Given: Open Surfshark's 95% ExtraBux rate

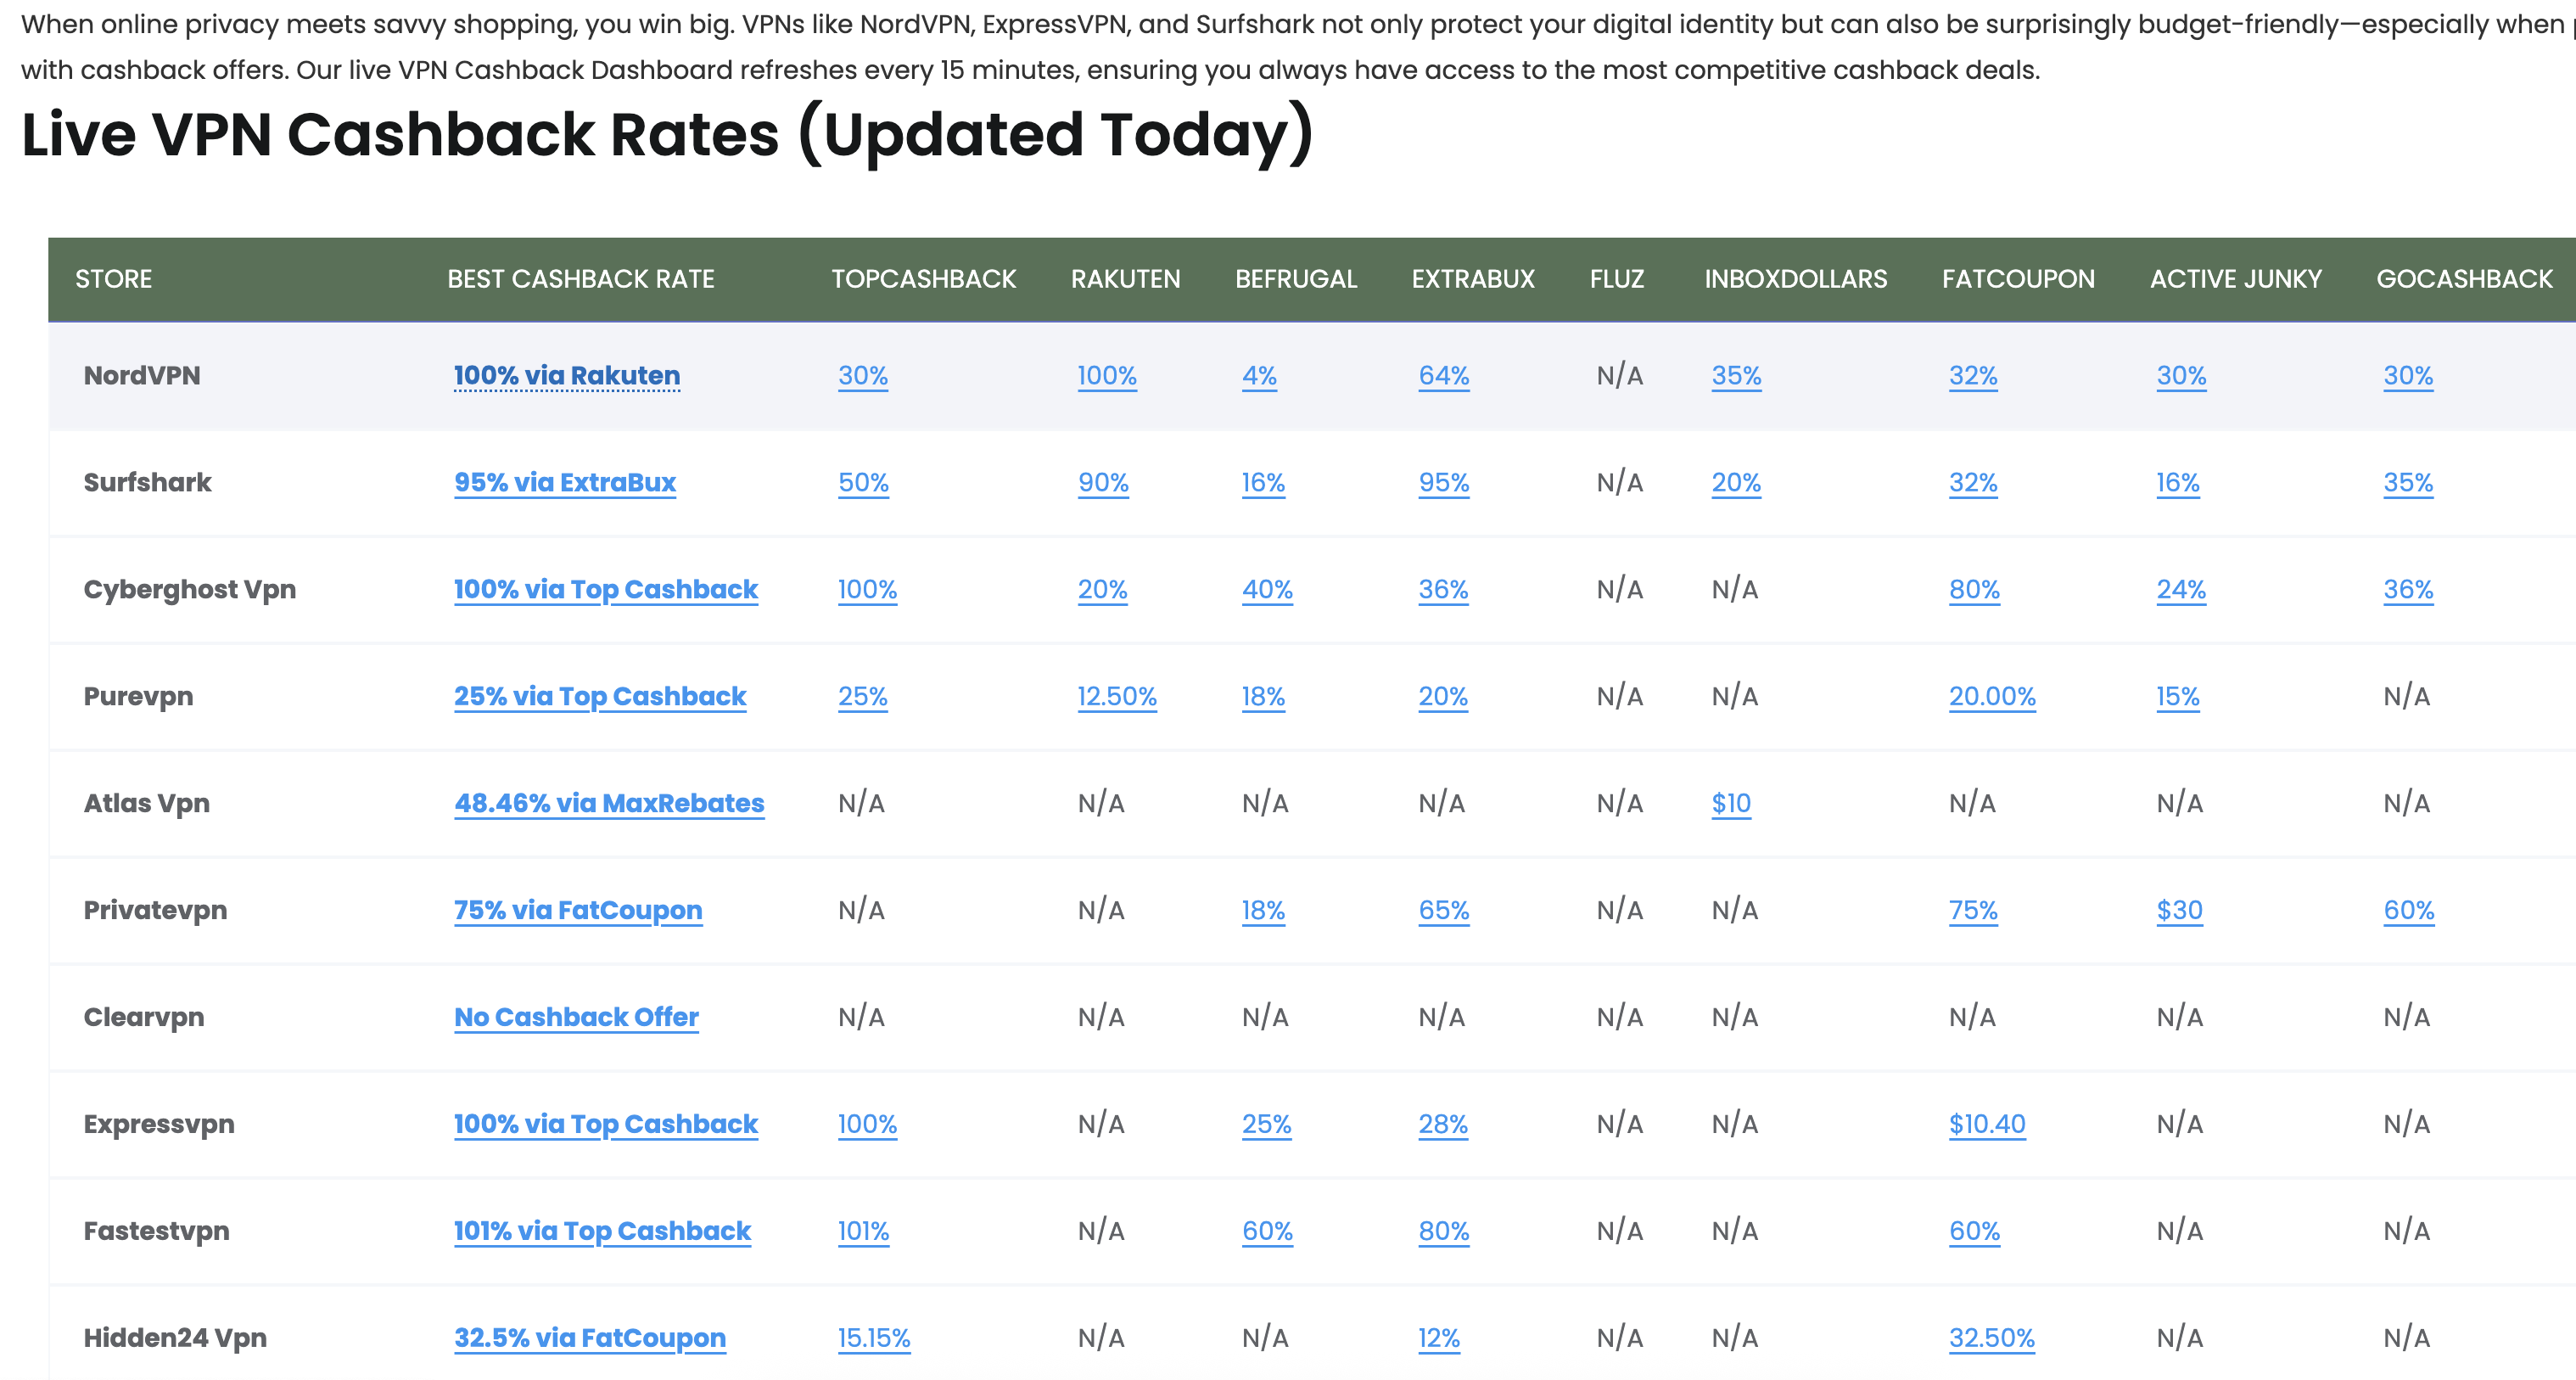Looking at the screenshot, I should [1444, 483].
